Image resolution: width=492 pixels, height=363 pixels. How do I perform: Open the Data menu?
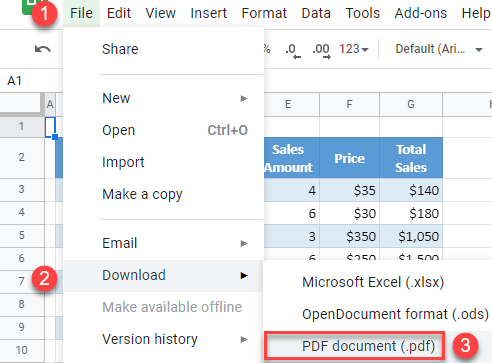tap(316, 13)
